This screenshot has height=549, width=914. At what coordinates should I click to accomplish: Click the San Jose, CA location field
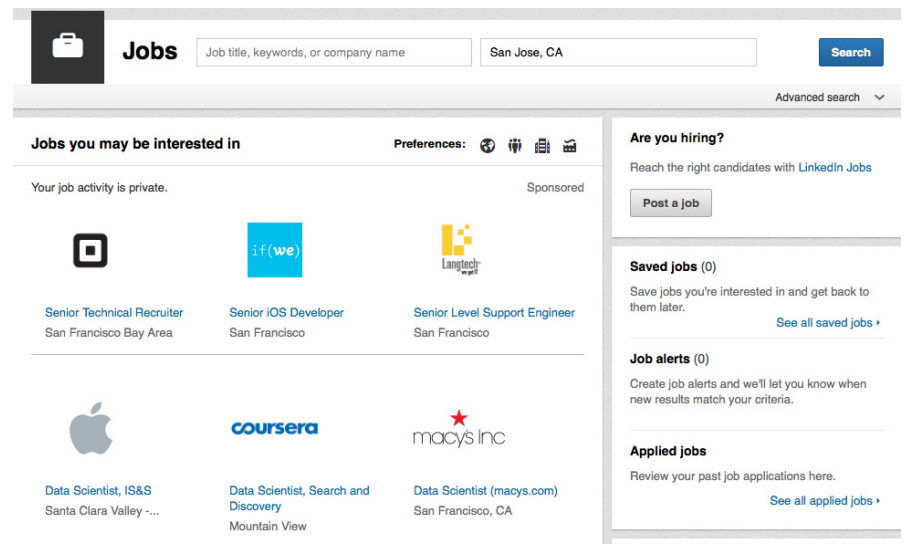click(618, 53)
